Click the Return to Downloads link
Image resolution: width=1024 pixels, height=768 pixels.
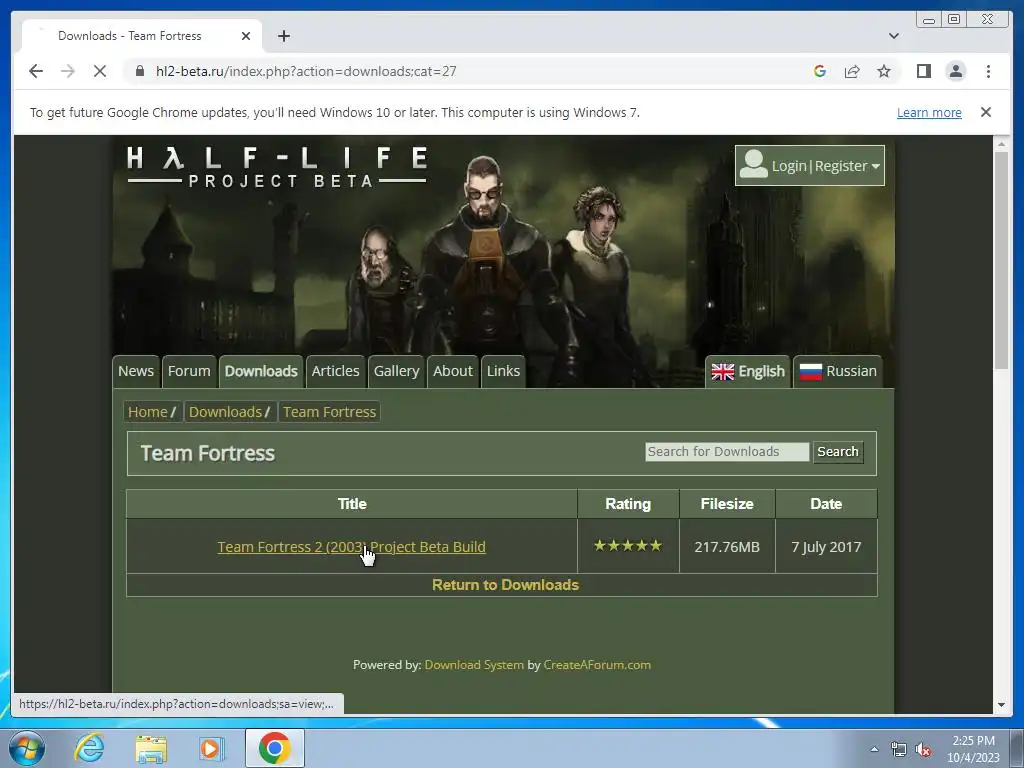pos(505,584)
